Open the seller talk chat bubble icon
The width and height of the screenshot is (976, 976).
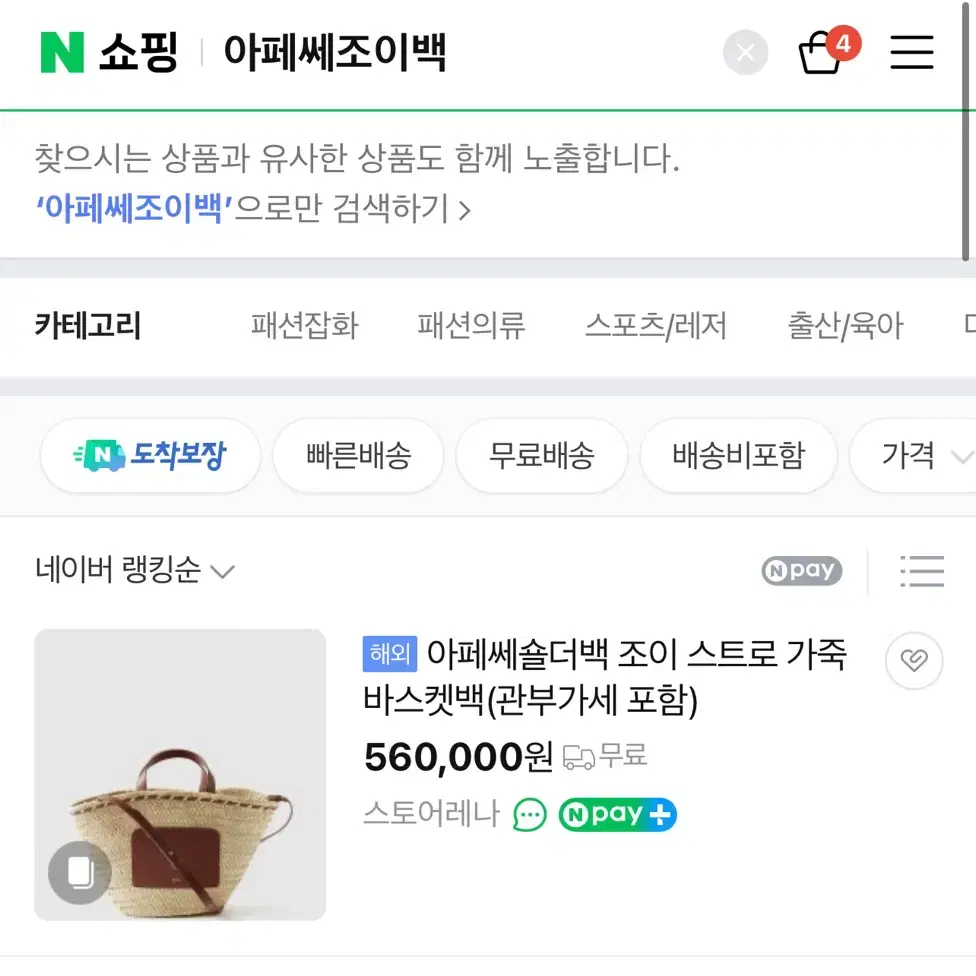530,815
